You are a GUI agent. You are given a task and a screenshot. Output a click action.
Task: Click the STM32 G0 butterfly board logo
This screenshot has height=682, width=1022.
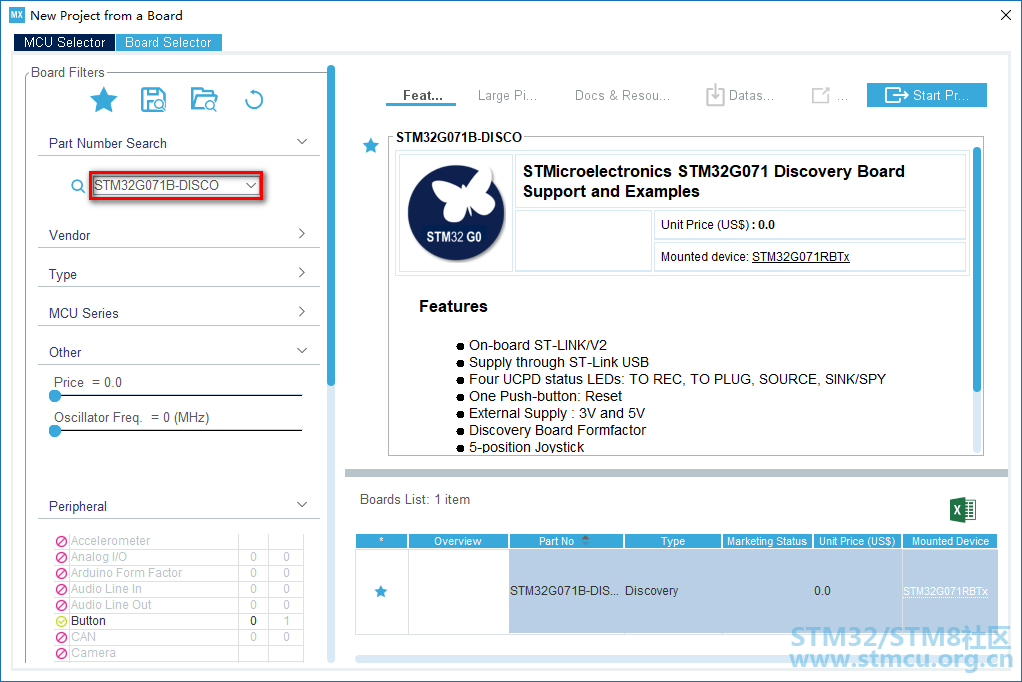coord(456,213)
